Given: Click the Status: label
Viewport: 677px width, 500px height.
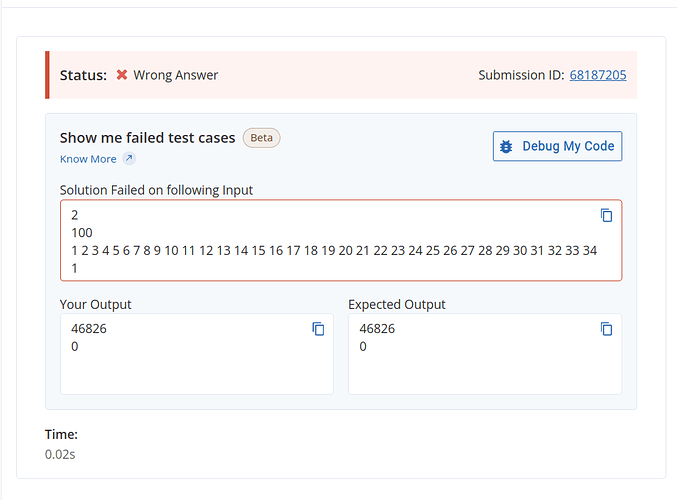Looking at the screenshot, I should pyautogui.click(x=83, y=75).
